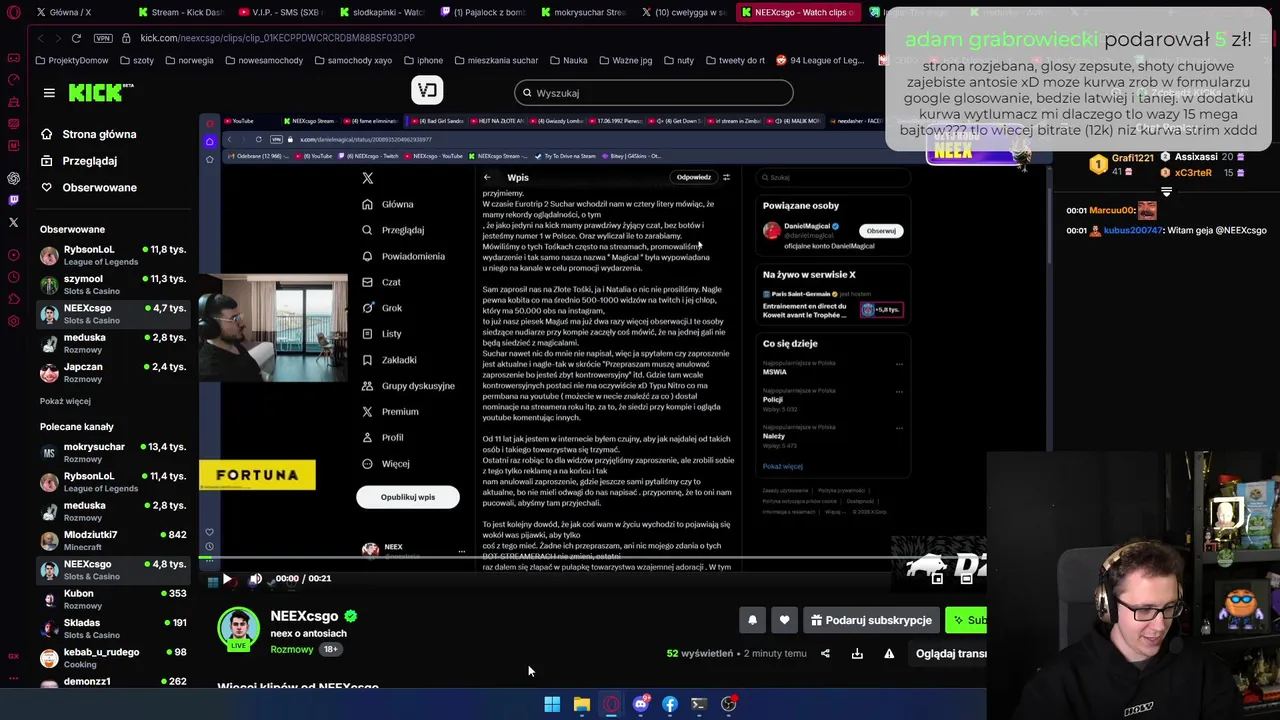The width and height of the screenshot is (1280, 720).
Task: Switch to Stream - Kick Dashboard tab
Action: click(180, 12)
